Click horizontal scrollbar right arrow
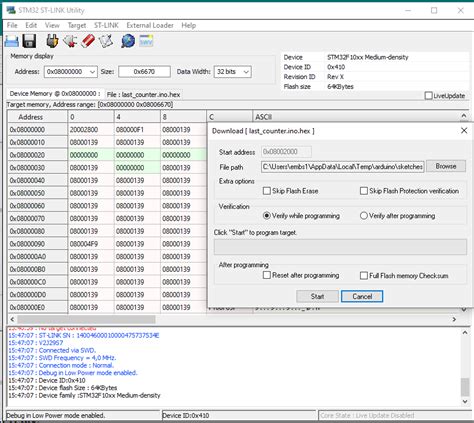Image resolution: width=474 pixels, height=423 pixels. click(x=454, y=319)
